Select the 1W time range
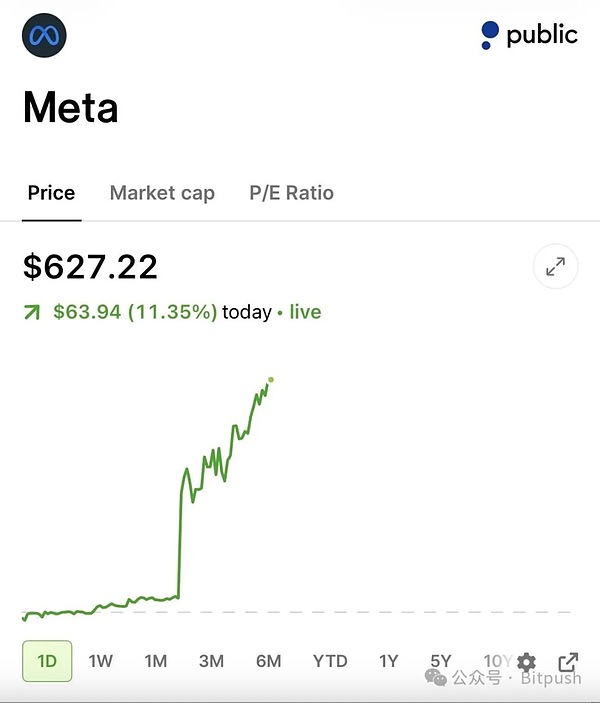 (100, 661)
